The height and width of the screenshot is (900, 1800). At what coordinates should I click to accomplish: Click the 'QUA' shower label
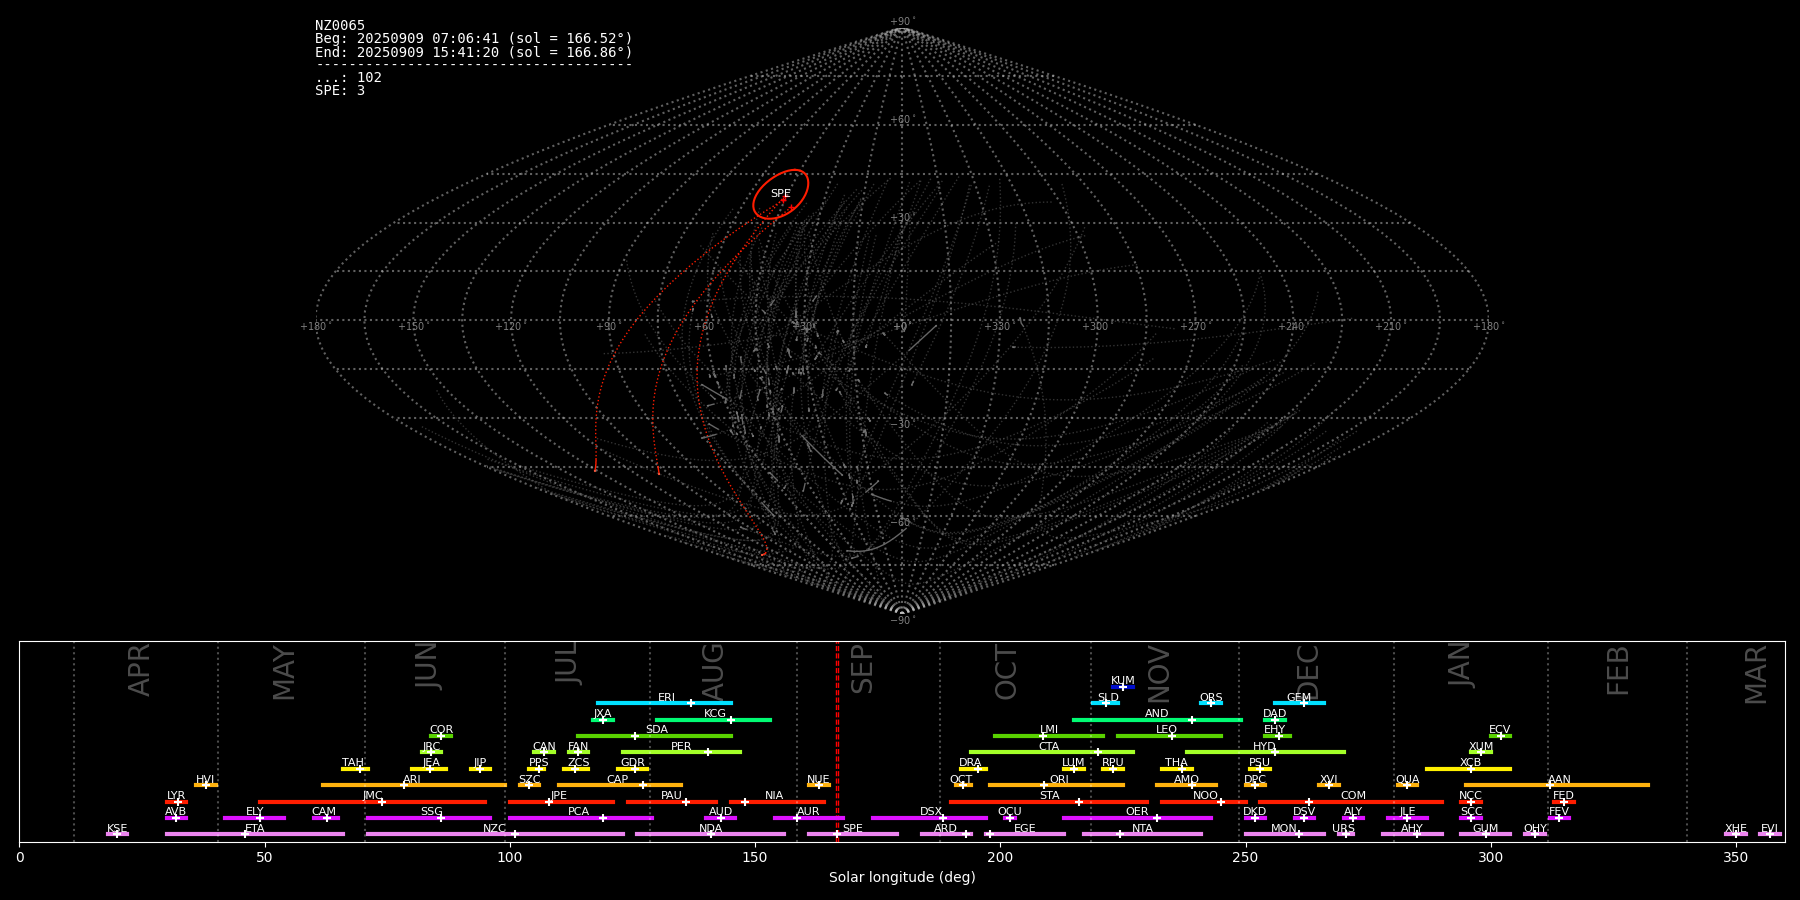[1407, 780]
